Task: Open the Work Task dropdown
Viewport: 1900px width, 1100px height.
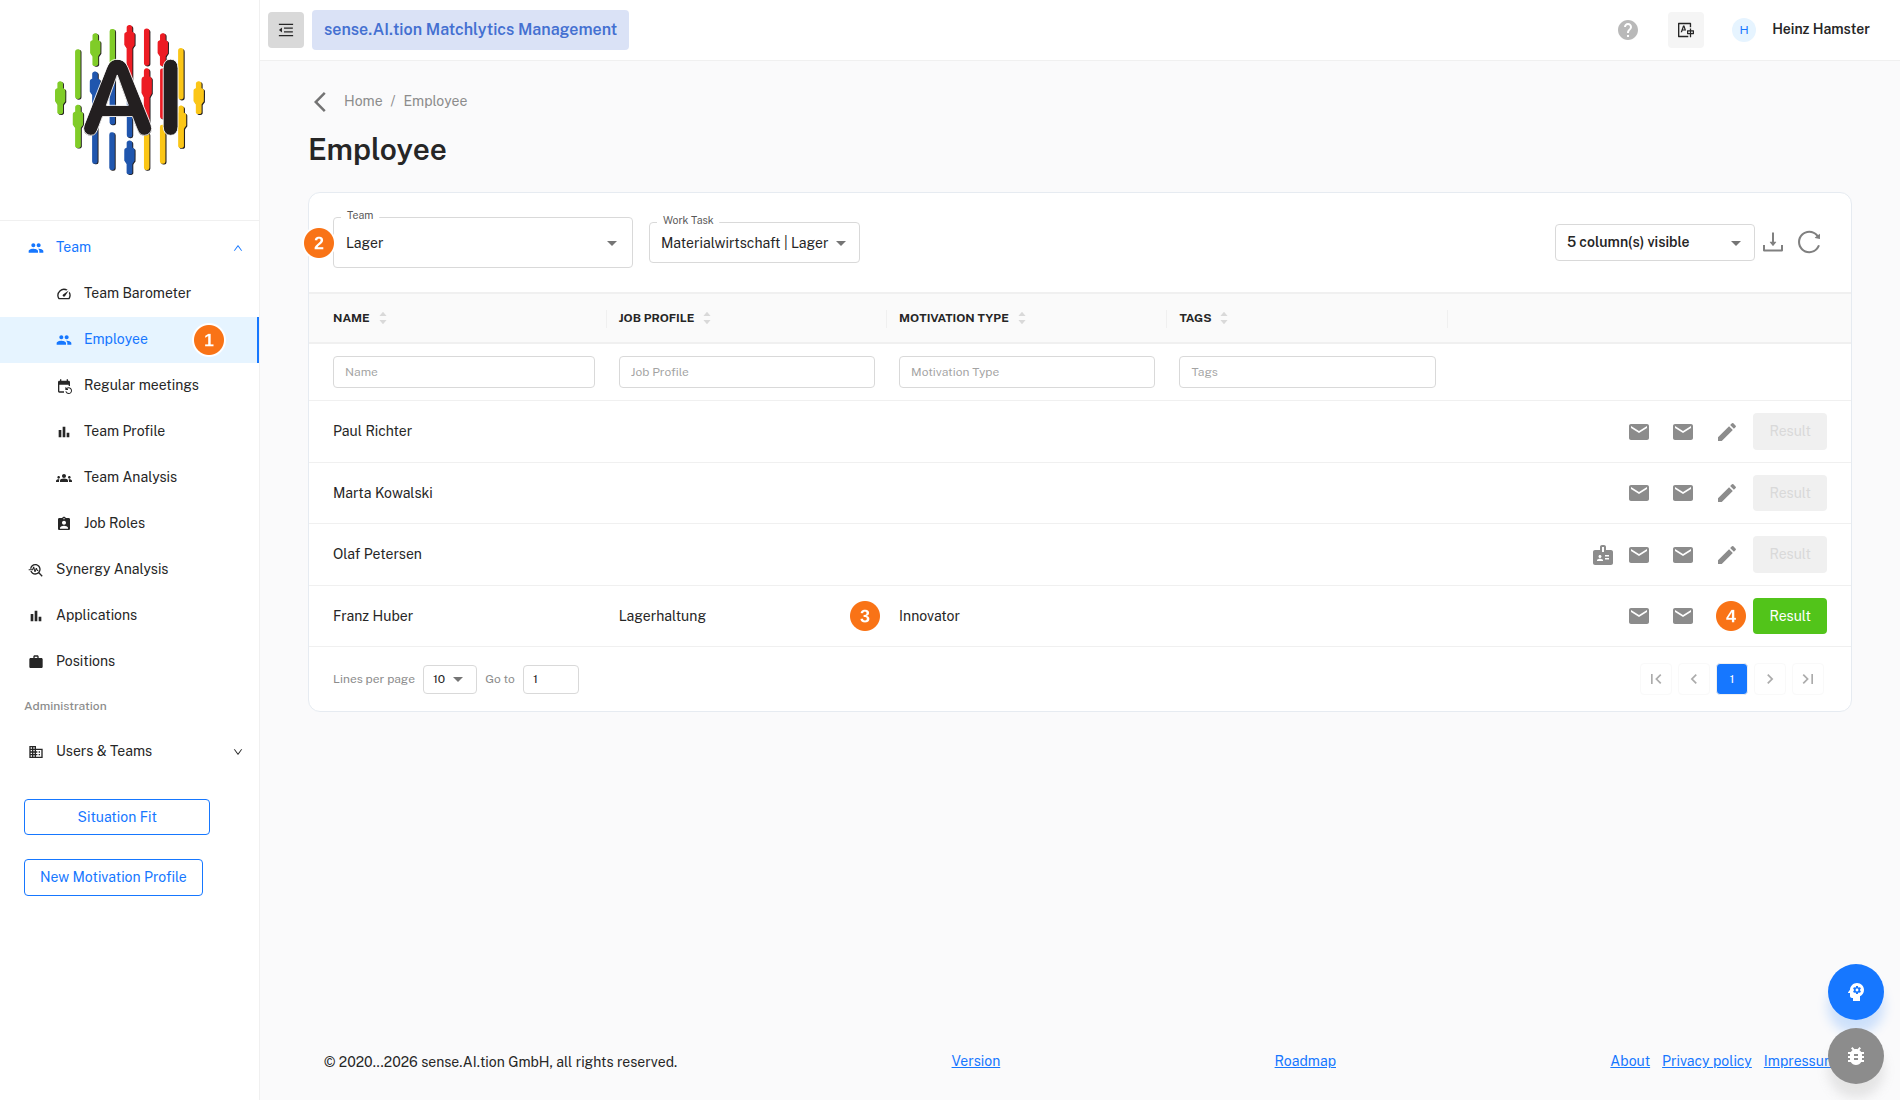Action: 754,243
